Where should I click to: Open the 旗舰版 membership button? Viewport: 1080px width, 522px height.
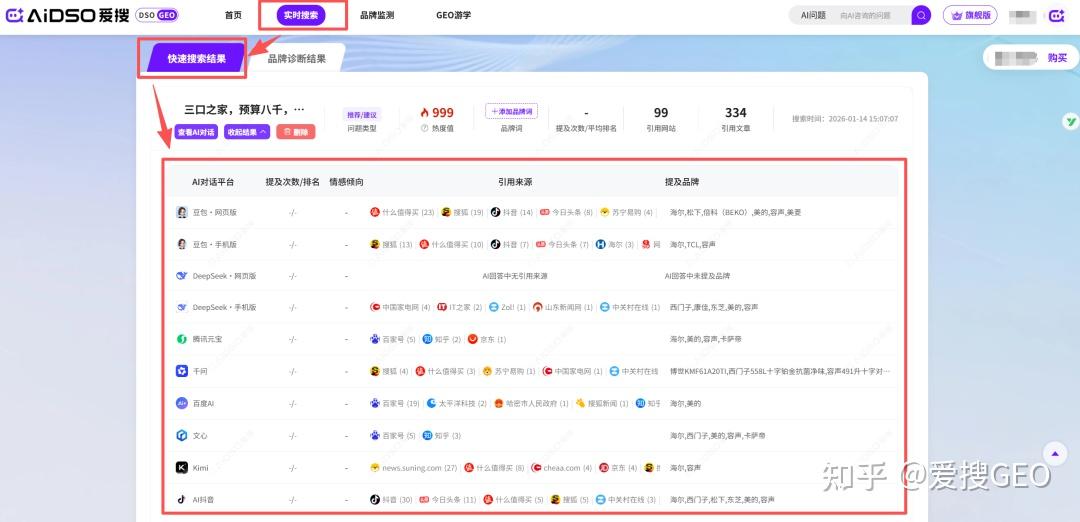(x=970, y=15)
